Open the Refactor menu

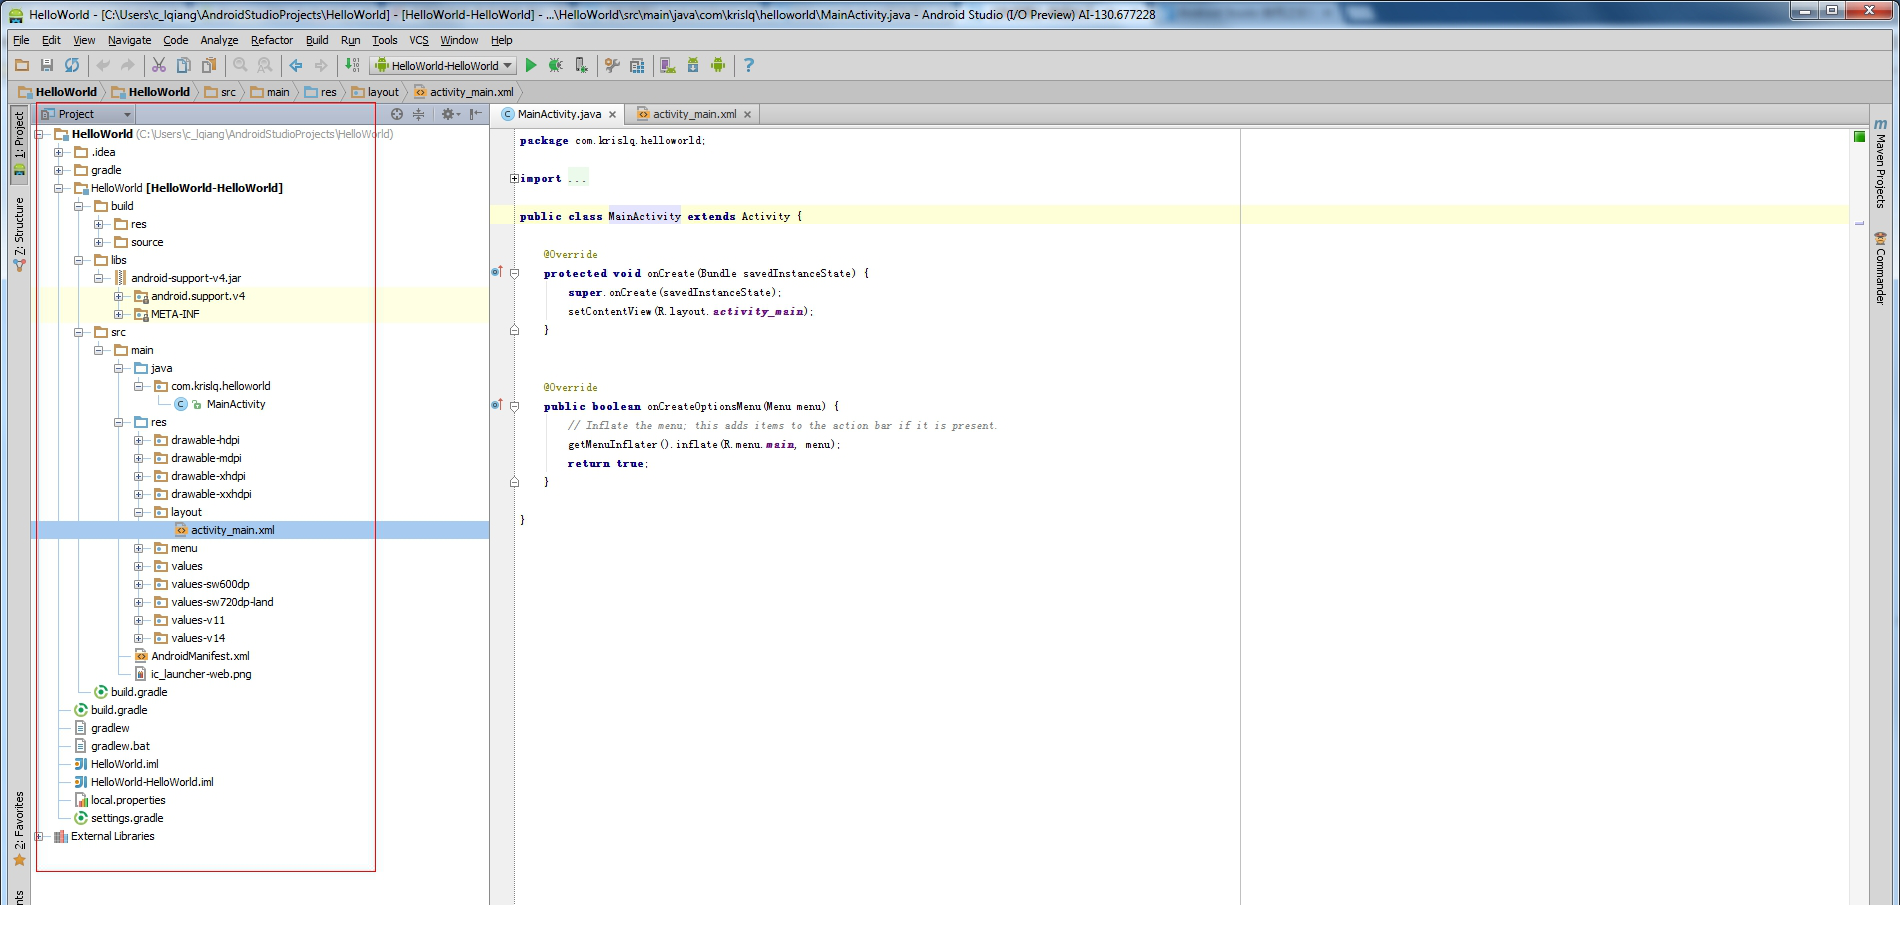271,40
